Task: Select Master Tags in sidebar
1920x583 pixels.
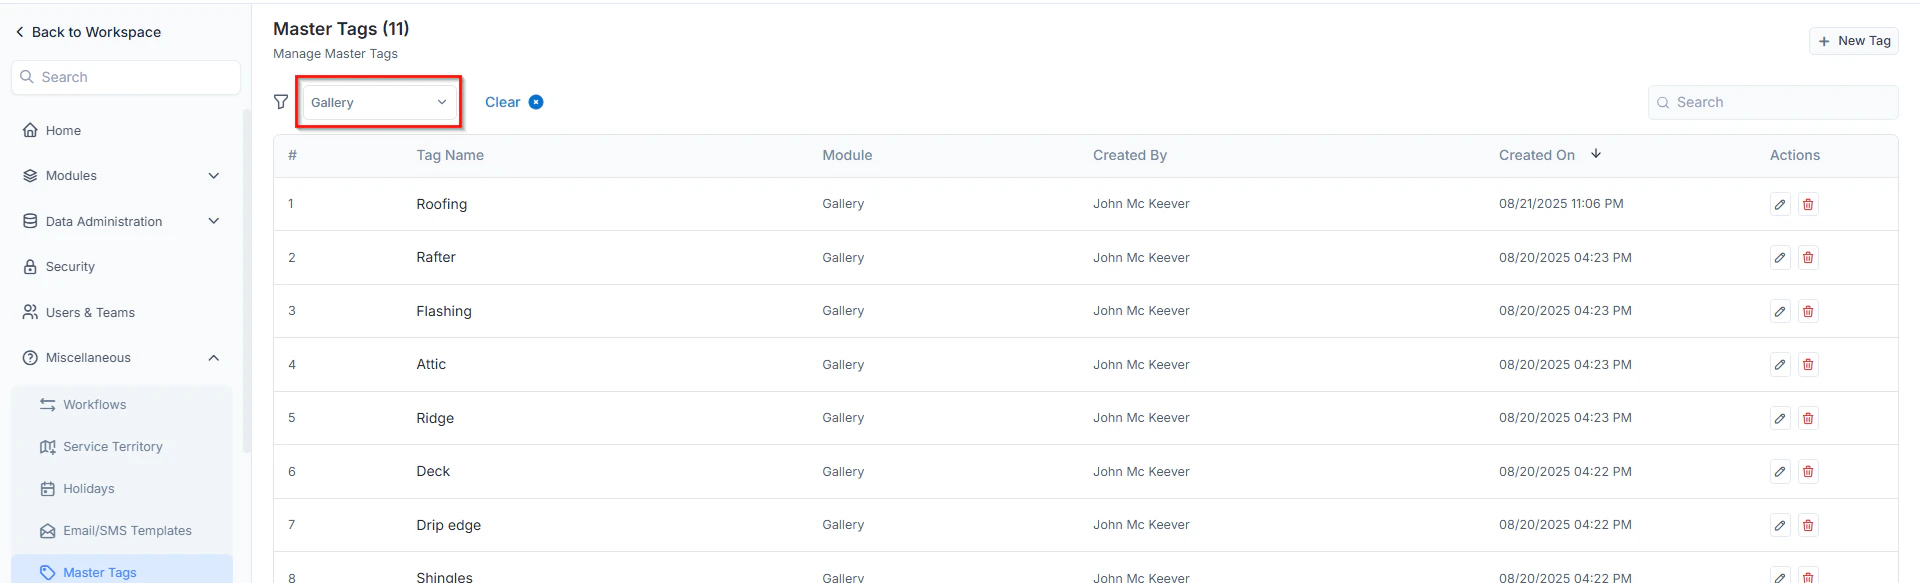Action: click(x=121, y=570)
